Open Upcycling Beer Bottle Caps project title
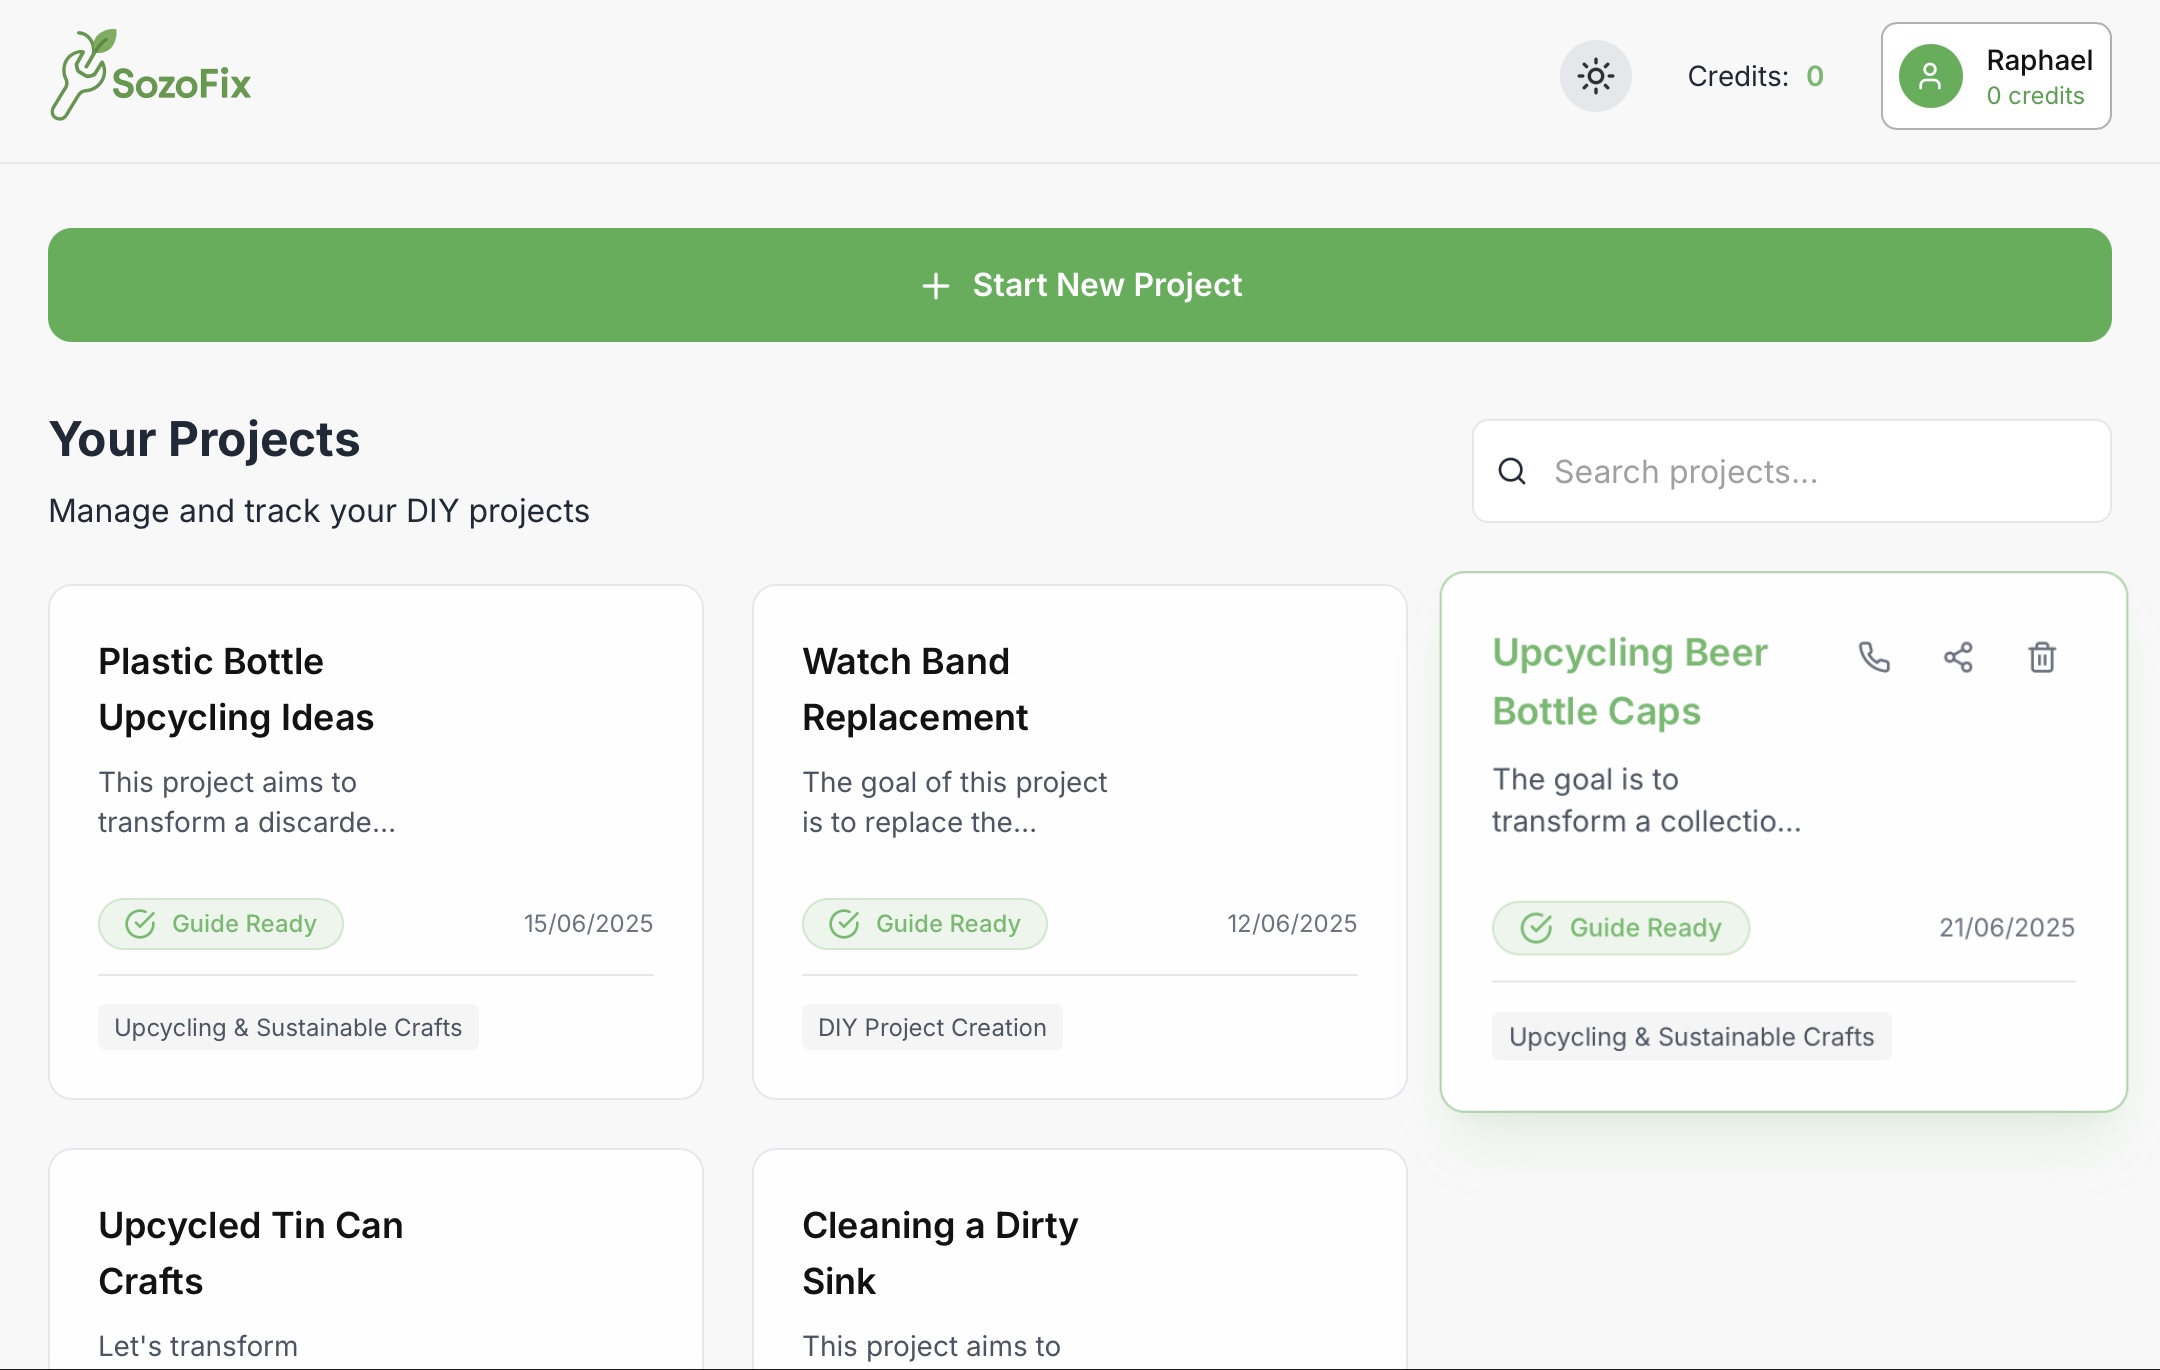This screenshot has height=1370, width=2160. [x=1629, y=682]
